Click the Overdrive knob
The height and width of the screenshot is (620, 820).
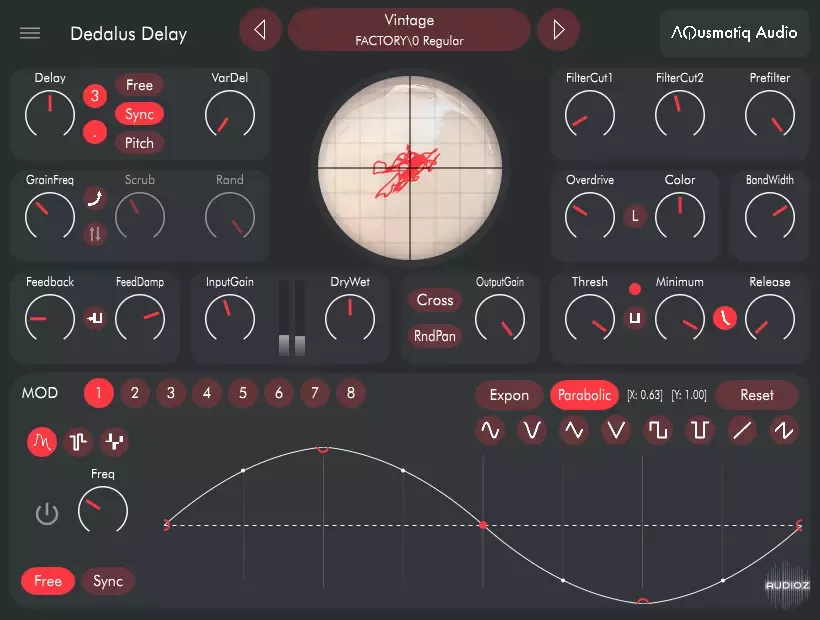589,216
